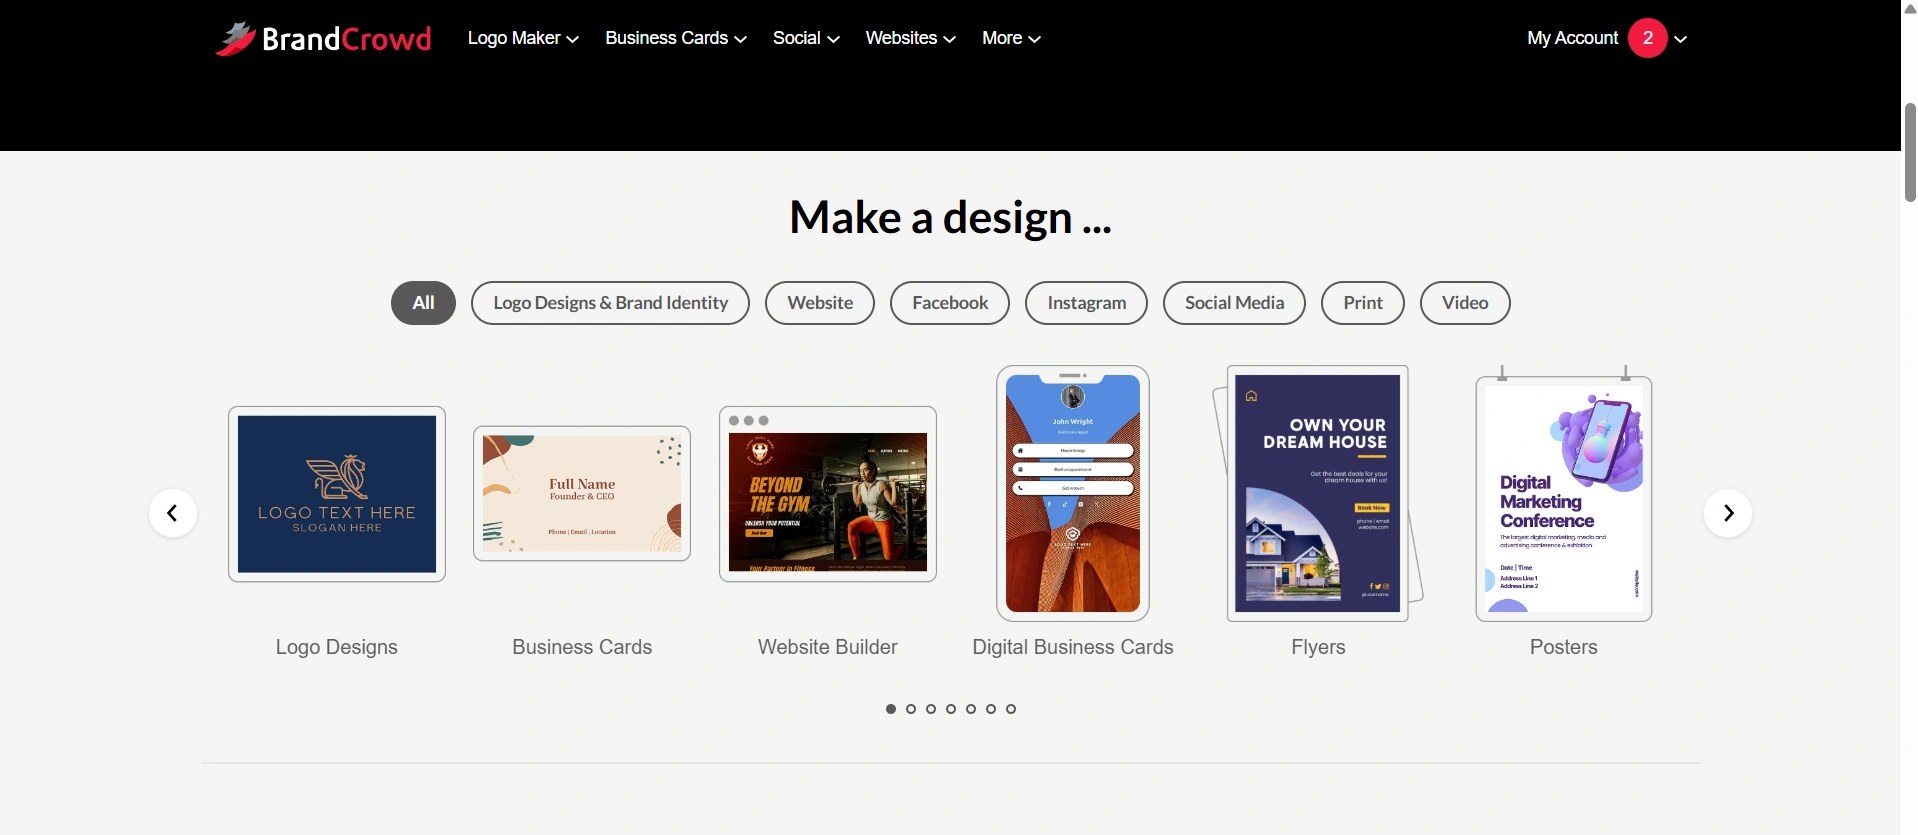The image size is (1918, 835).
Task: Open the More dropdown menu
Action: (1011, 38)
